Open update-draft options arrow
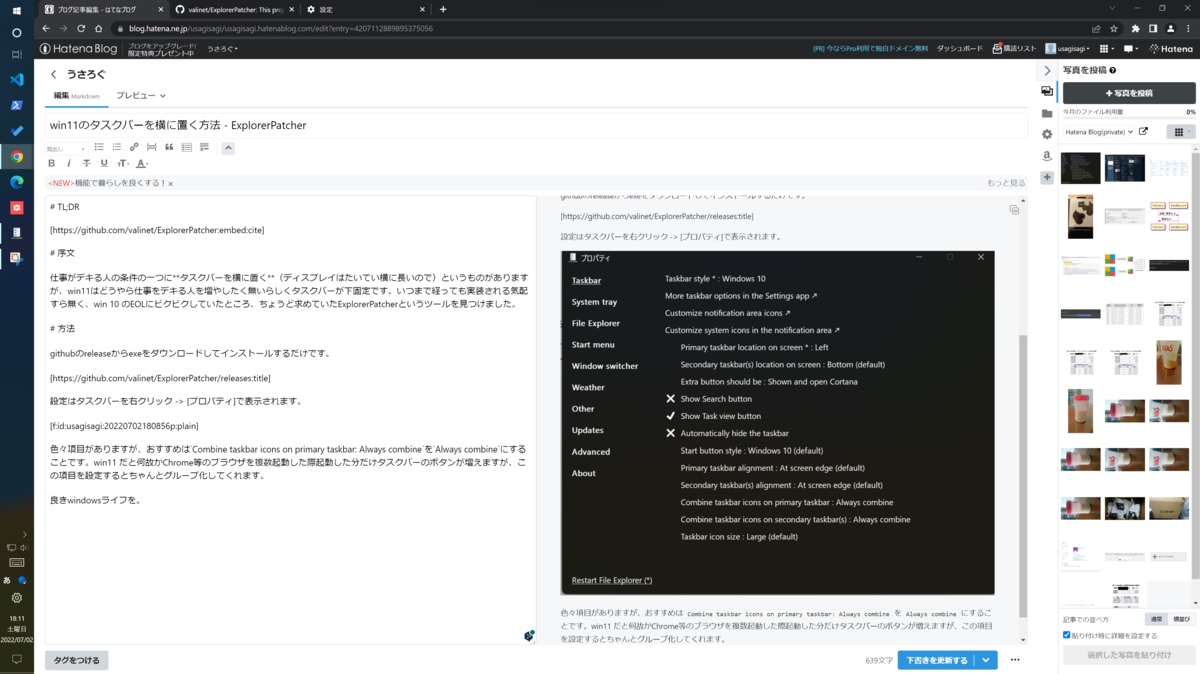Screen dimensions: 1200x674 (987, 660)
